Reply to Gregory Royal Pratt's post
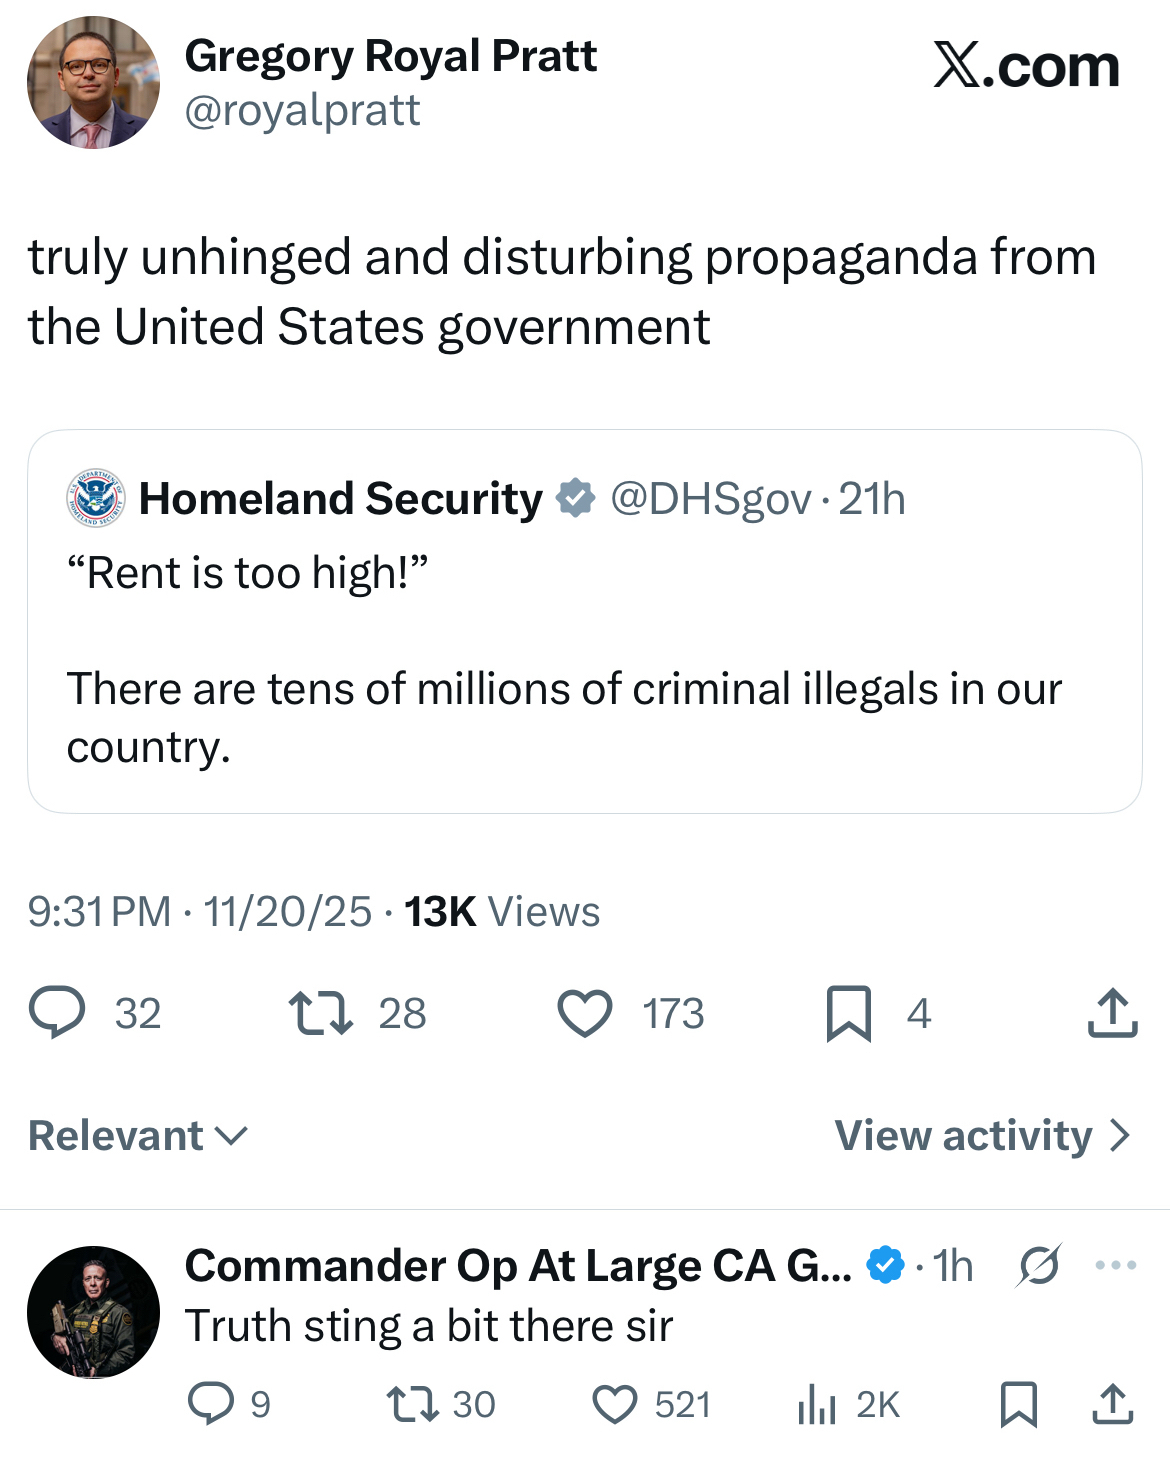Viewport: 1170px width, 1460px height. (58, 1013)
